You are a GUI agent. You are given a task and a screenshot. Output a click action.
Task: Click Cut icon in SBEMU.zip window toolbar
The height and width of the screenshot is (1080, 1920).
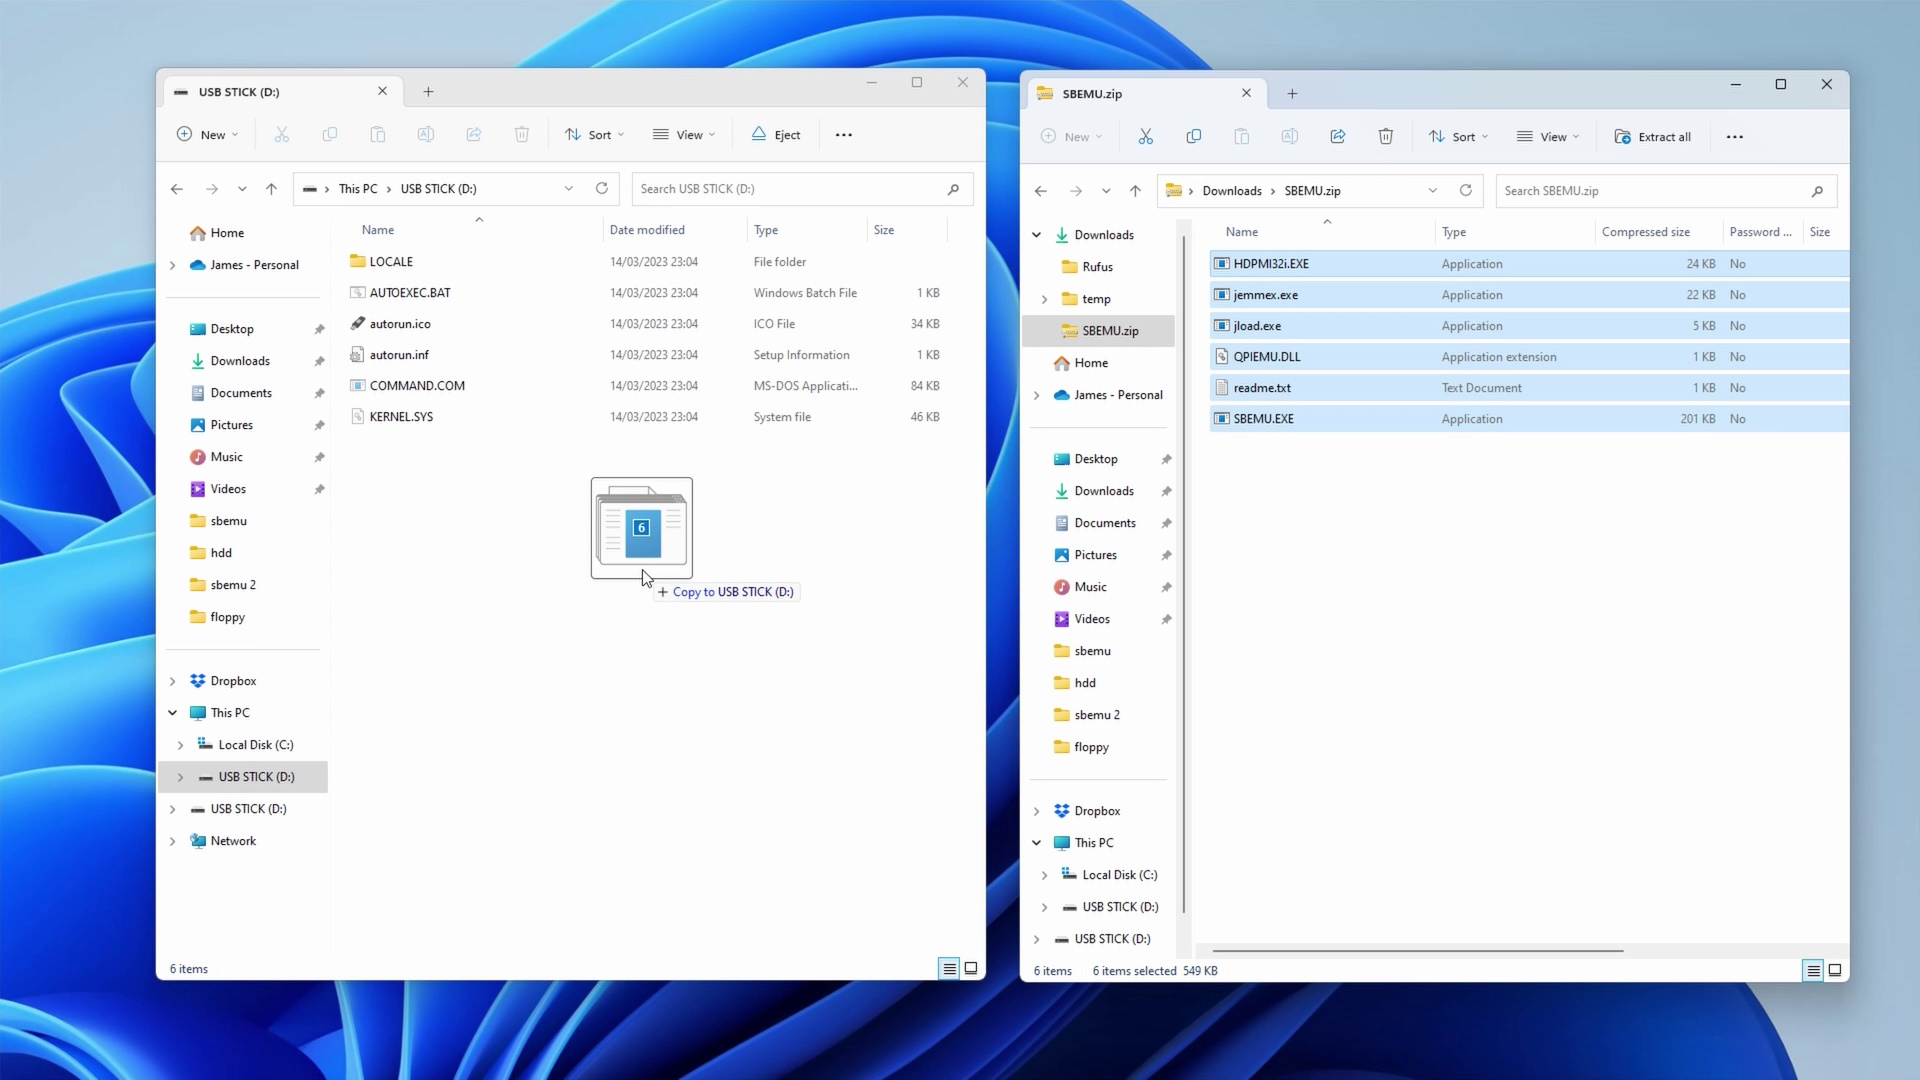pyautogui.click(x=1145, y=137)
